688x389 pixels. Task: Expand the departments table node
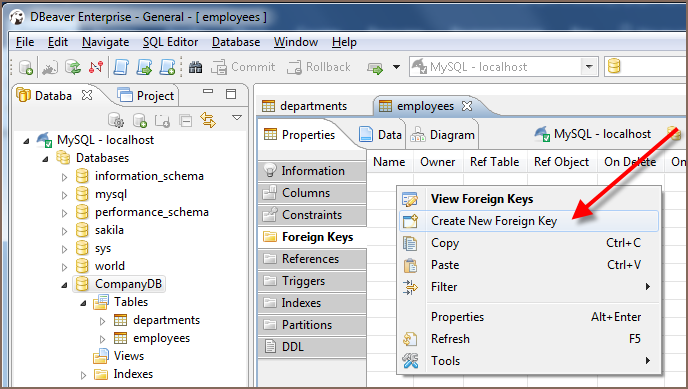[x=102, y=321]
